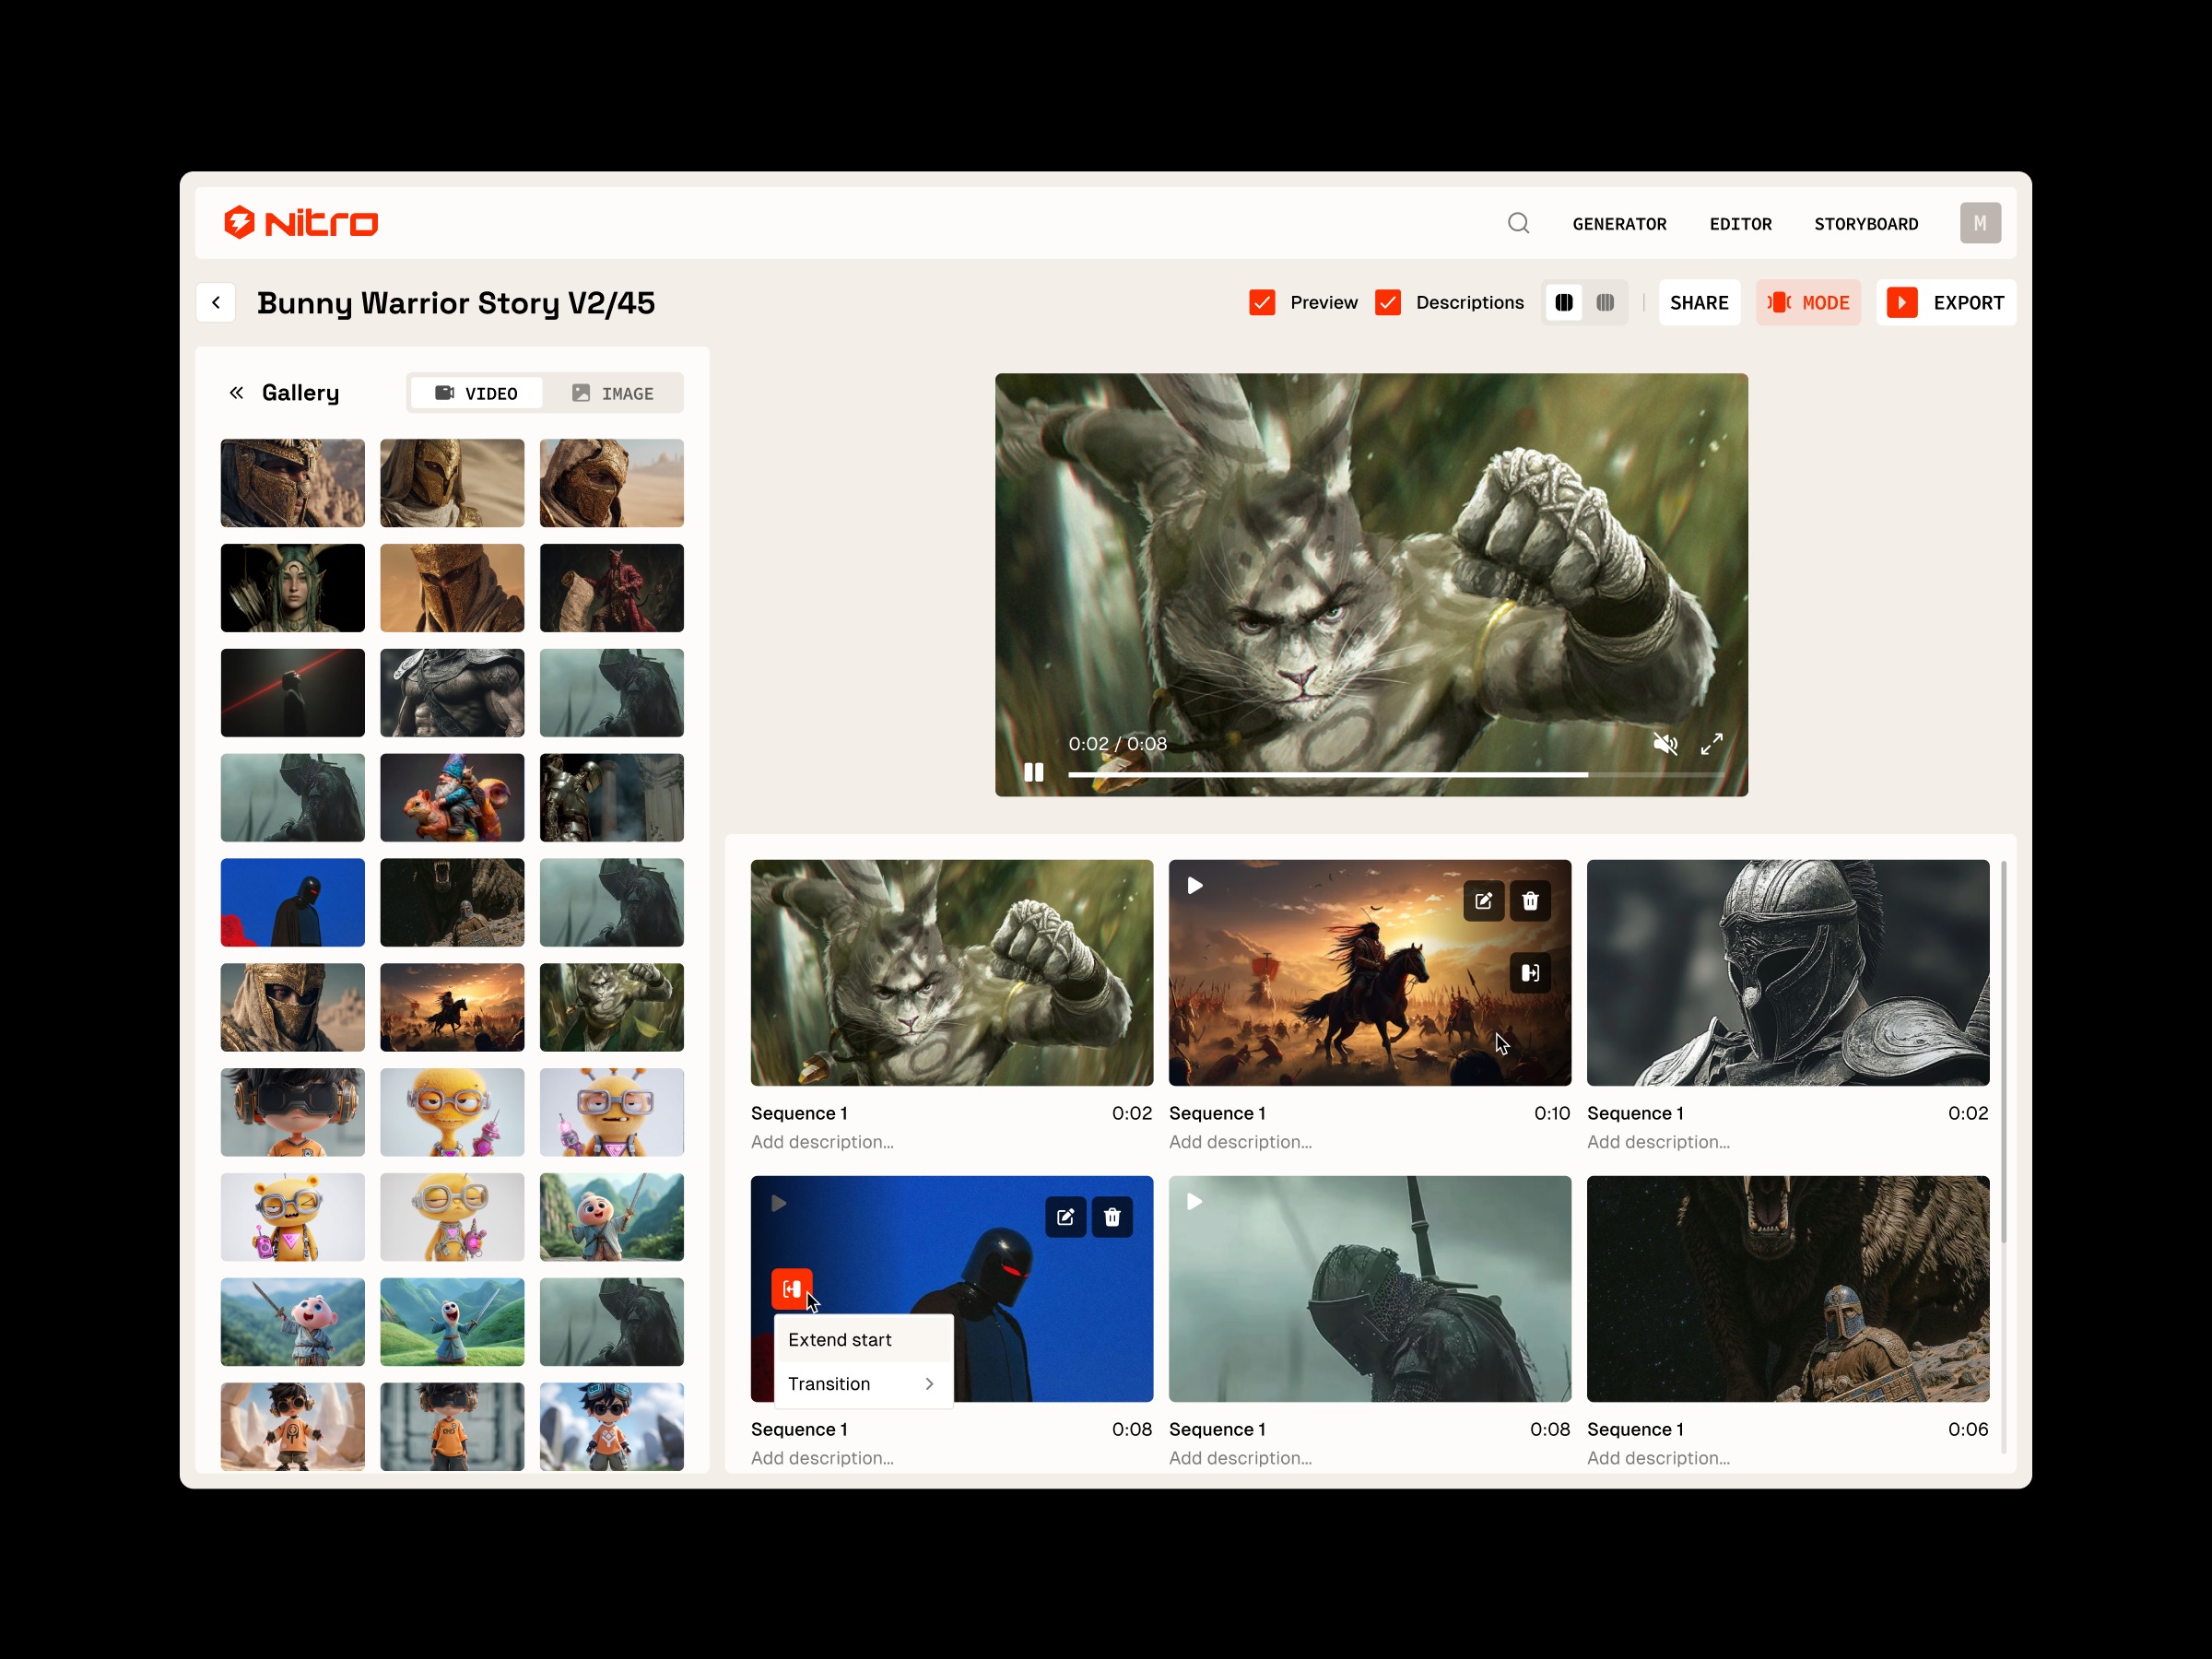The image size is (2212, 1659).
Task: Enter fullscreen using the expand icon on the player
Action: click(1711, 744)
